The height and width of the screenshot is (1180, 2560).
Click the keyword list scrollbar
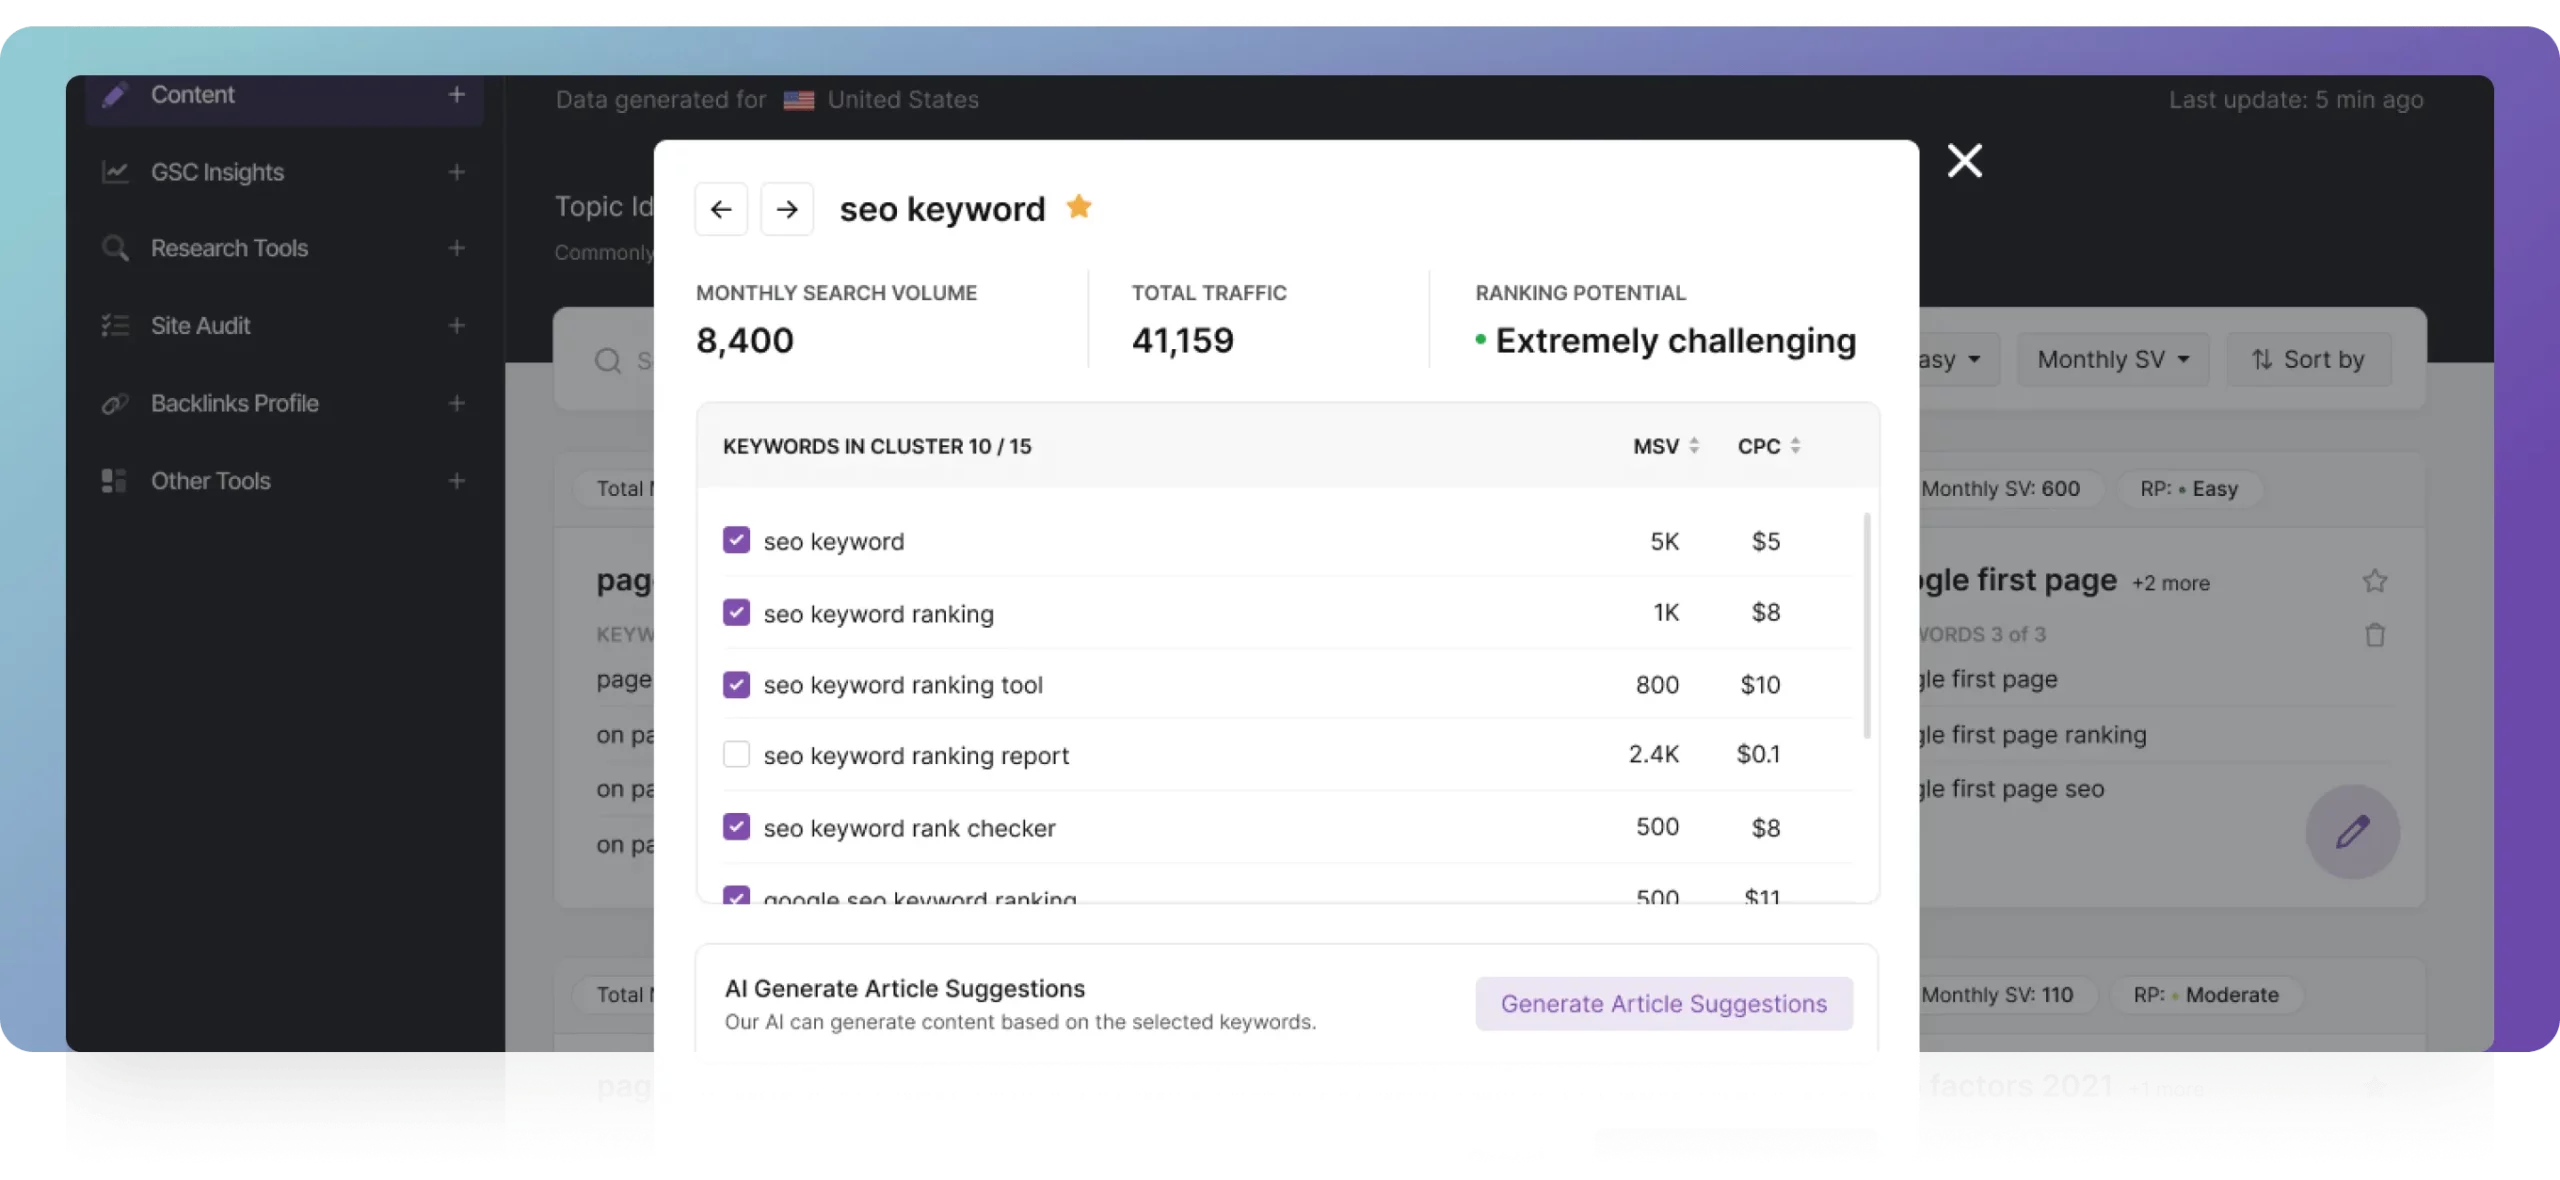[1867, 625]
